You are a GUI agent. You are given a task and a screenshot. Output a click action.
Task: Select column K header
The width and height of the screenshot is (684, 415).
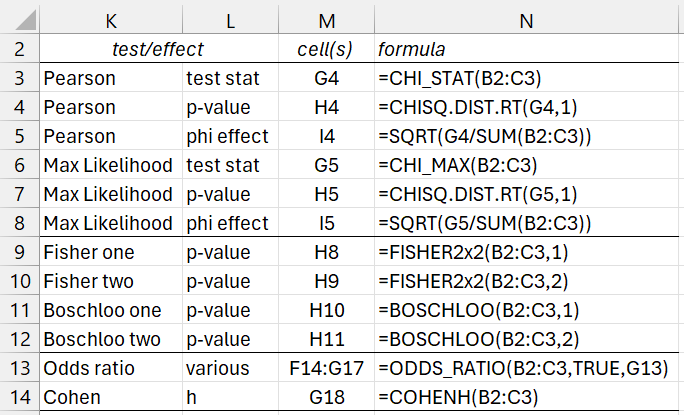110,17
